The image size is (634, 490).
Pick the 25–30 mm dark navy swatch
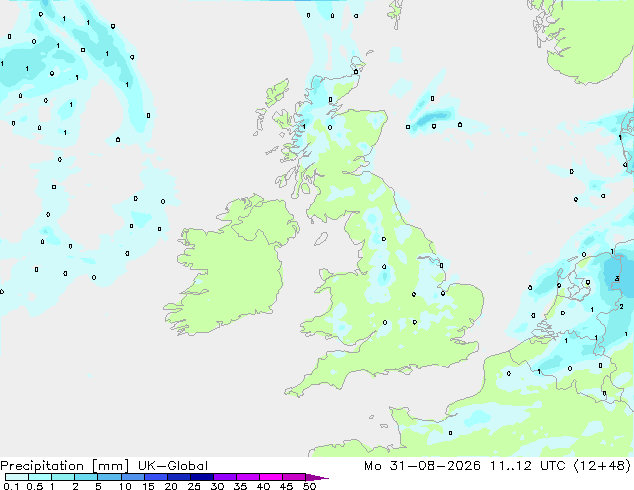pos(202,477)
